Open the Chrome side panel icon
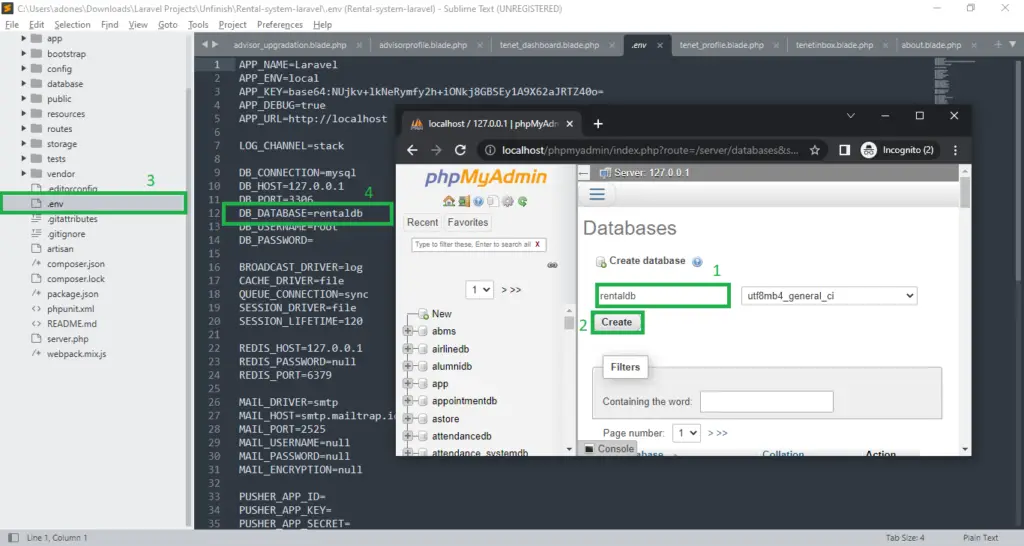The image size is (1024, 546). click(x=844, y=150)
